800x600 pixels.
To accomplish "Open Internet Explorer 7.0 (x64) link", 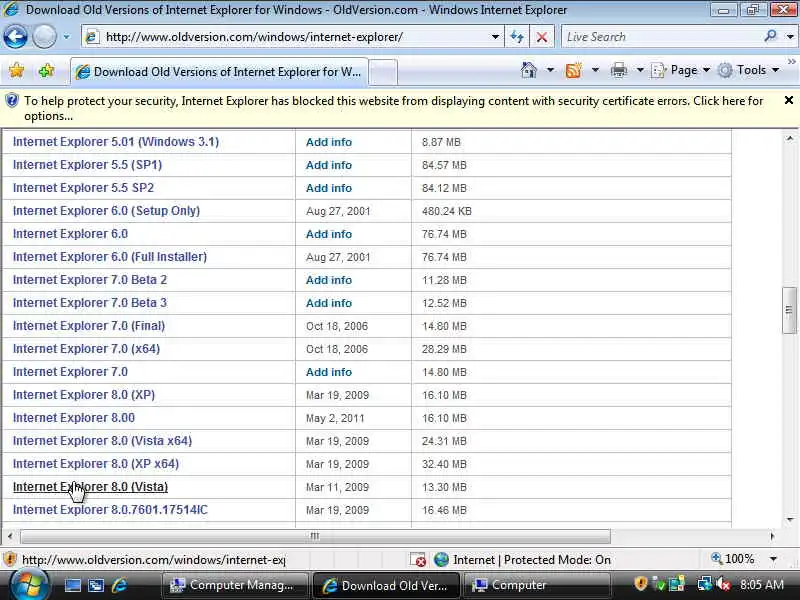I will [86, 348].
